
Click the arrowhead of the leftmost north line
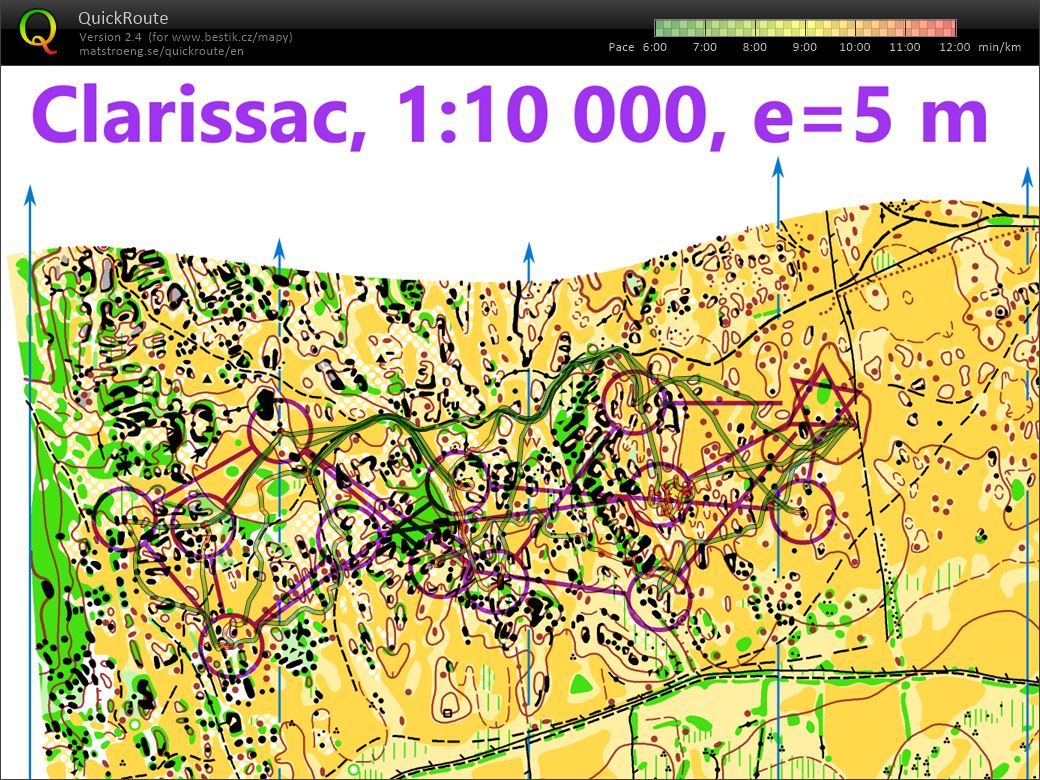(30, 193)
